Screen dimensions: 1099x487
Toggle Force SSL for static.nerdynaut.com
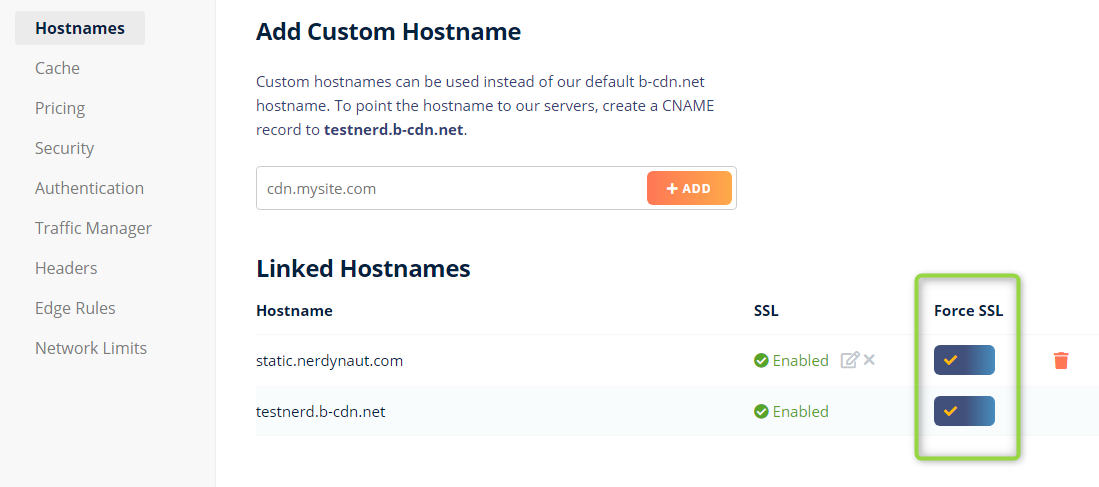coord(964,360)
